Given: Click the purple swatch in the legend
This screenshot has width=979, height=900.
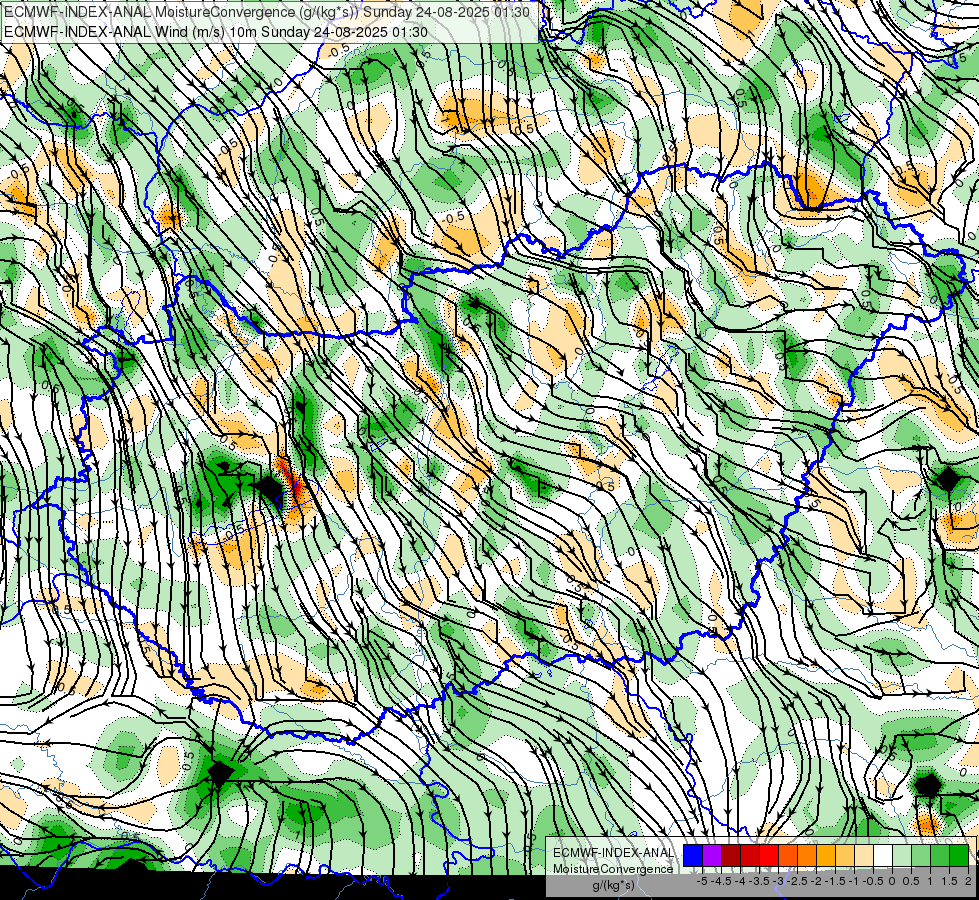Looking at the screenshot, I should point(712,855).
